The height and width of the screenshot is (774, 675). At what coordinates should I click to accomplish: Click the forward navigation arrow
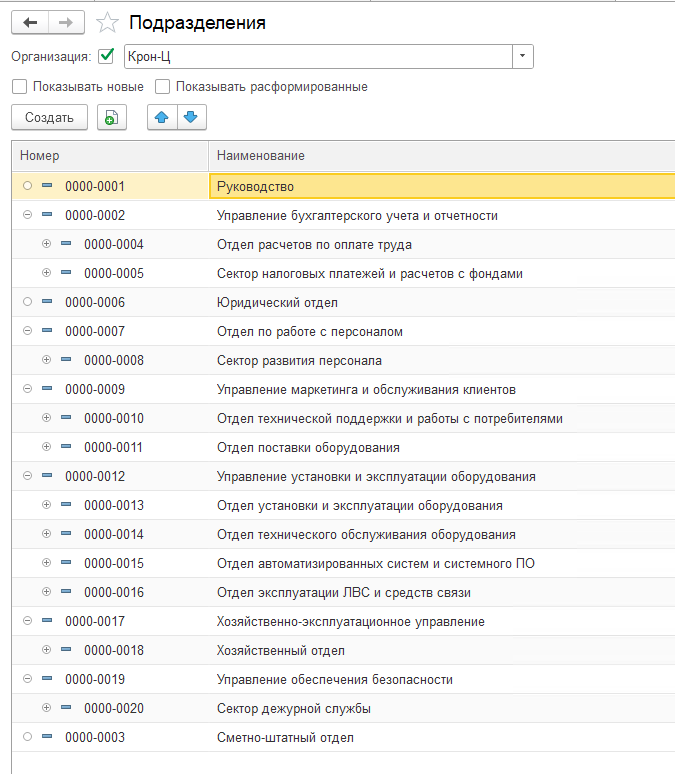coord(65,22)
